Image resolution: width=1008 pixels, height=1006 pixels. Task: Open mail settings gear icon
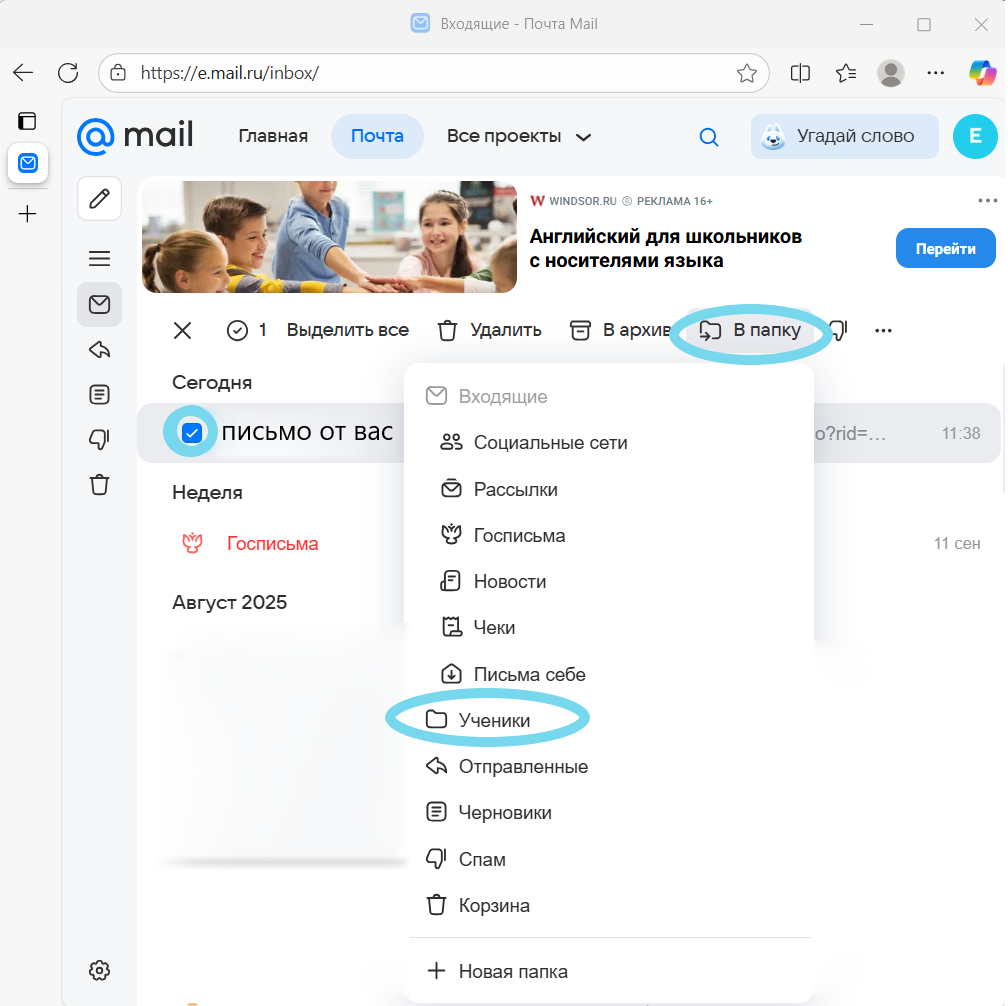click(99, 970)
